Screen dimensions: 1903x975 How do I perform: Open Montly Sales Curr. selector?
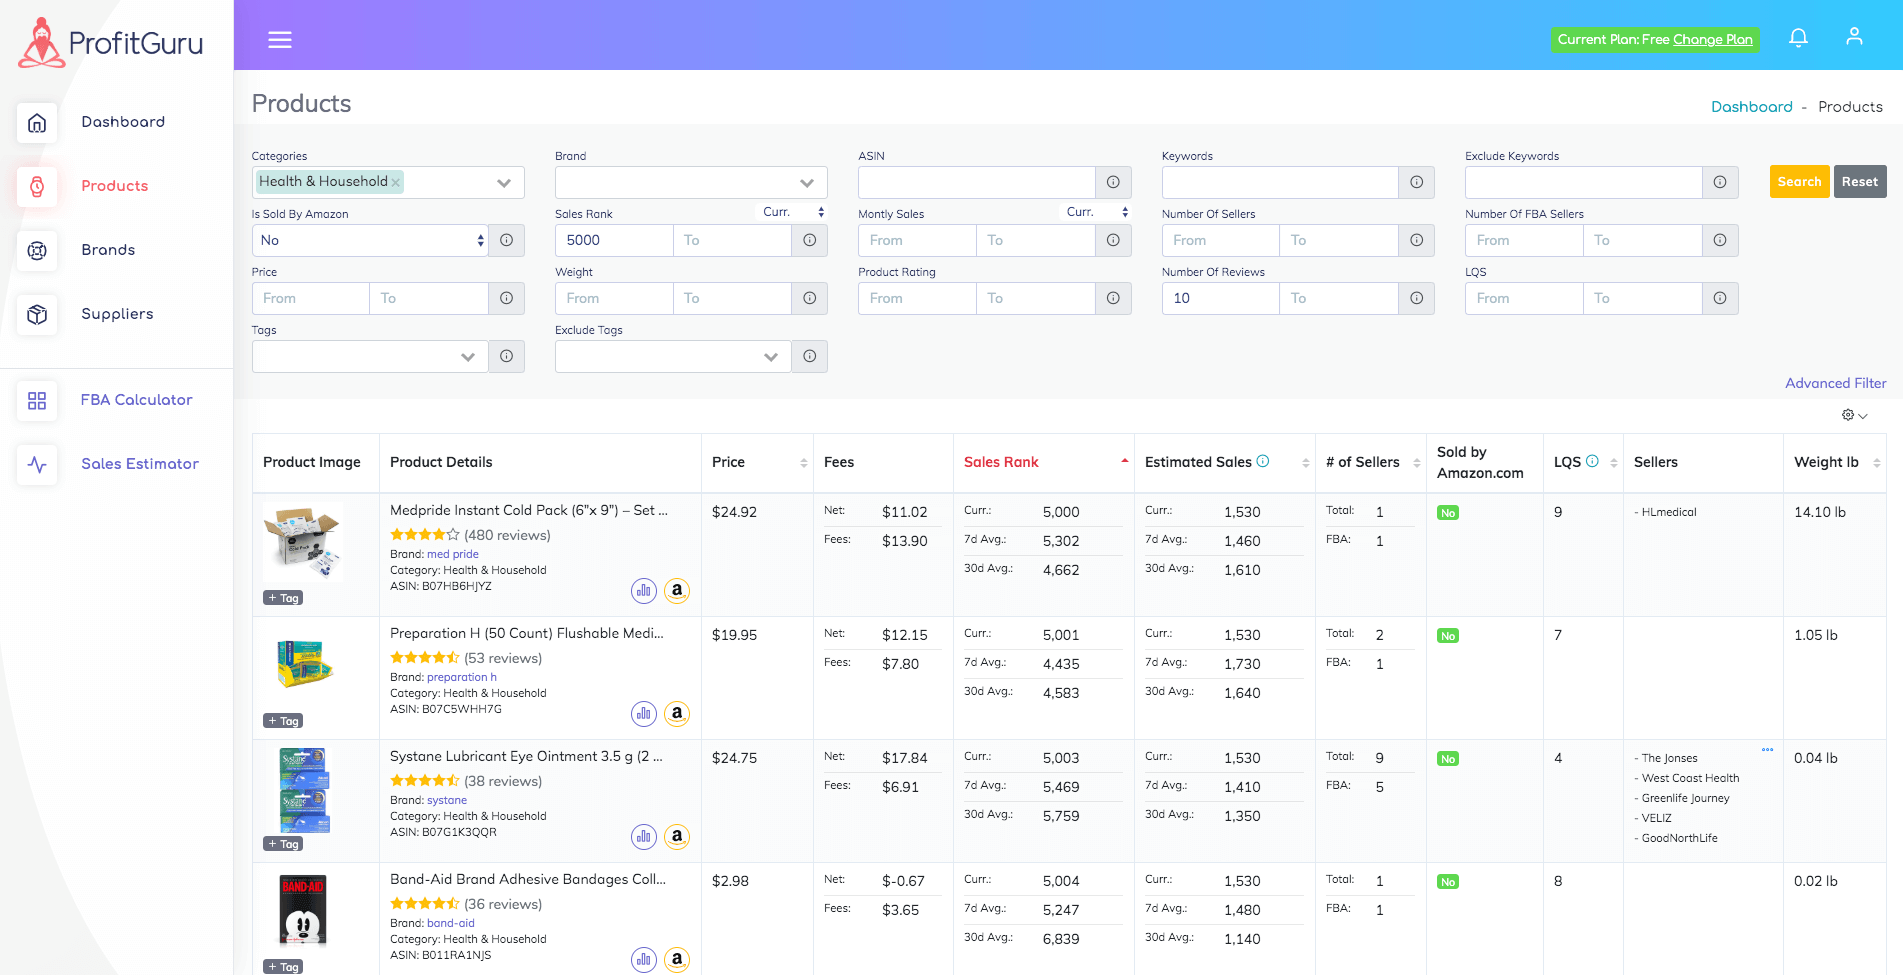[x=1097, y=212]
